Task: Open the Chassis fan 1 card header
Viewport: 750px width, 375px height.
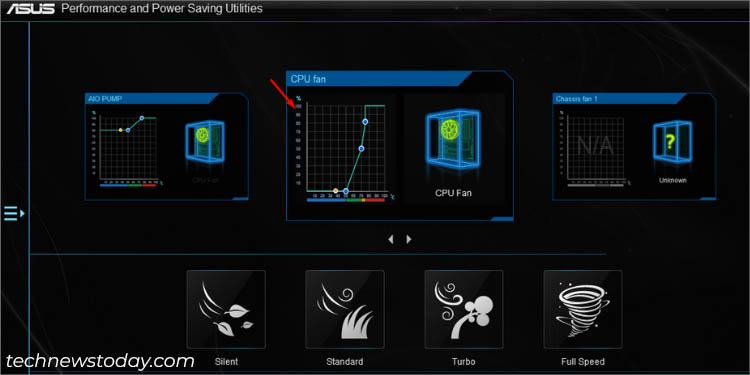Action: (620, 99)
